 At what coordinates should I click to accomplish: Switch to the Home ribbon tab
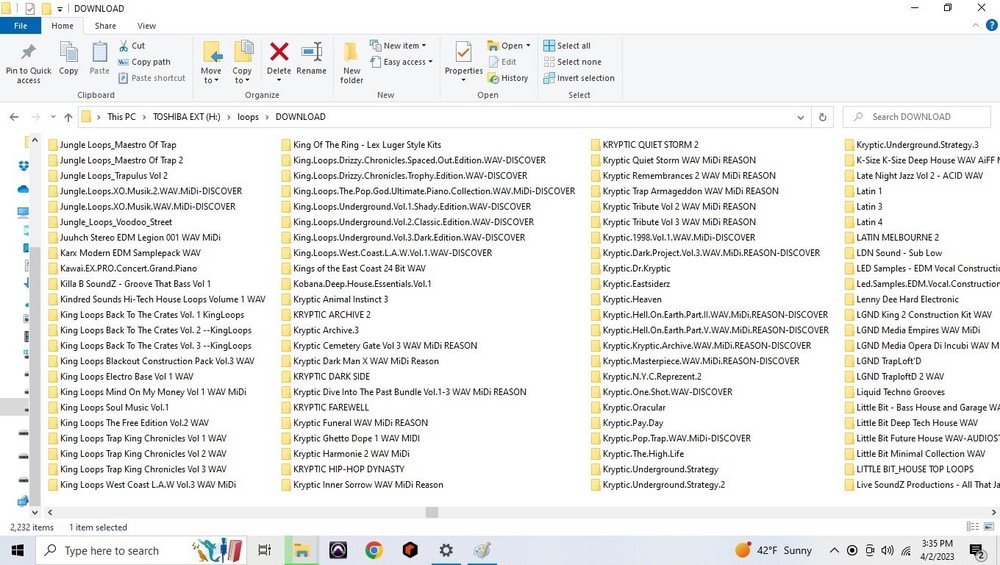(x=62, y=26)
